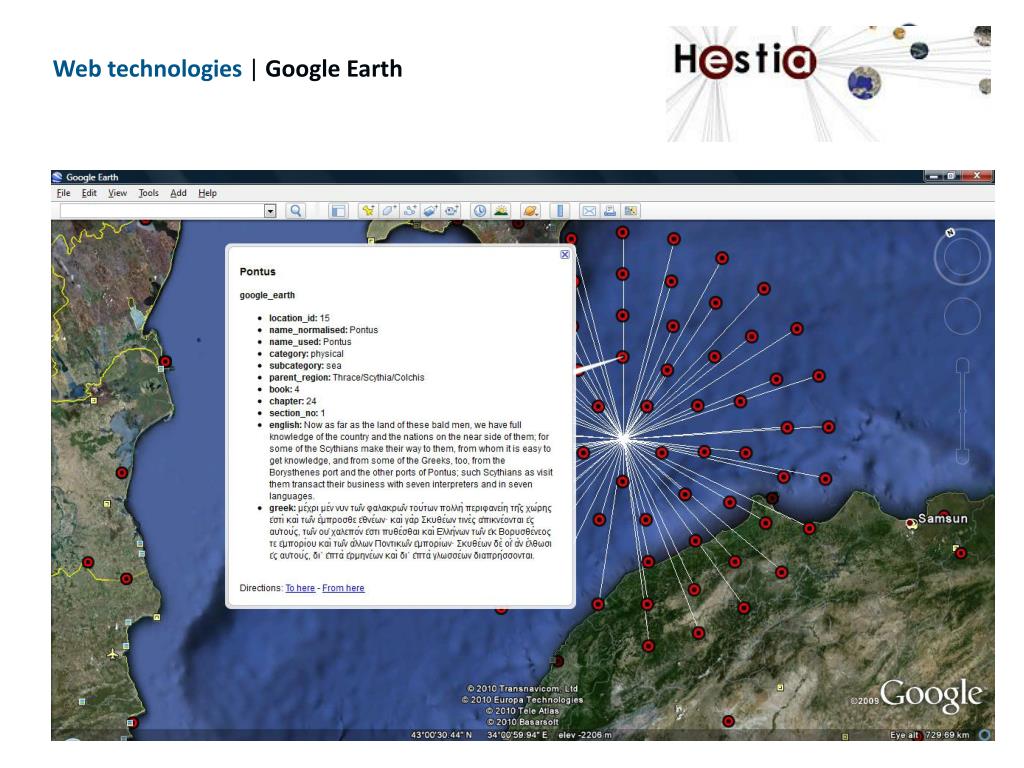Click the search magnifier button in toolbar

[x=296, y=210]
